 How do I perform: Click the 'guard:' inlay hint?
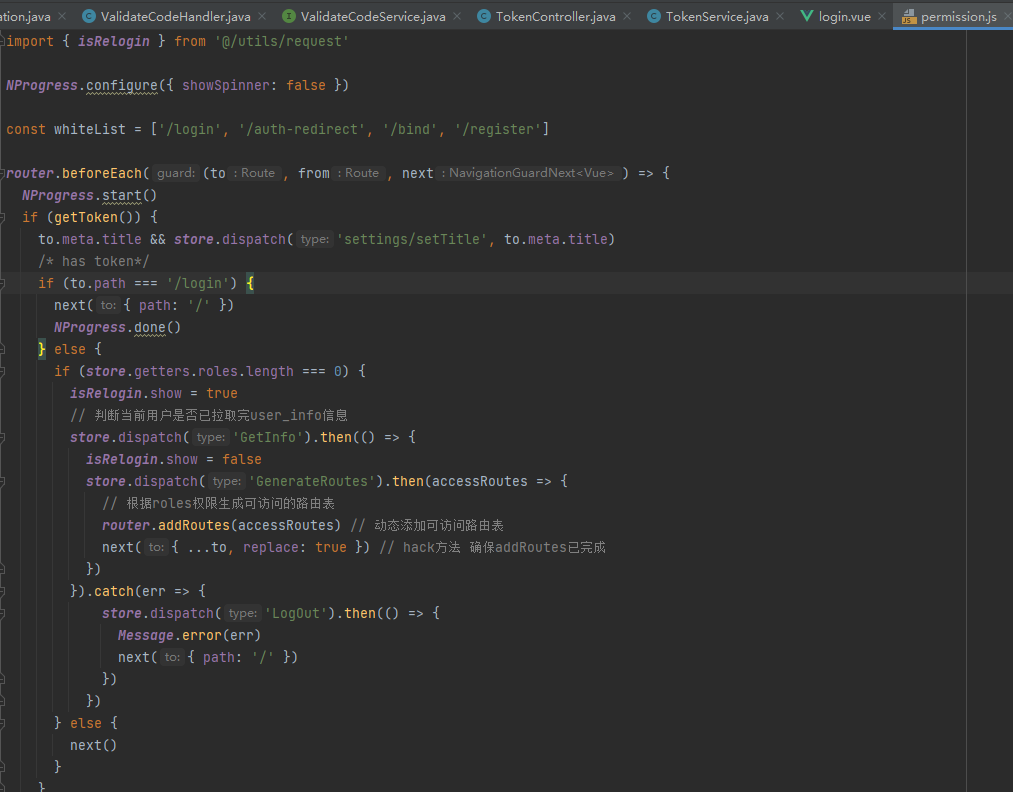(x=176, y=173)
